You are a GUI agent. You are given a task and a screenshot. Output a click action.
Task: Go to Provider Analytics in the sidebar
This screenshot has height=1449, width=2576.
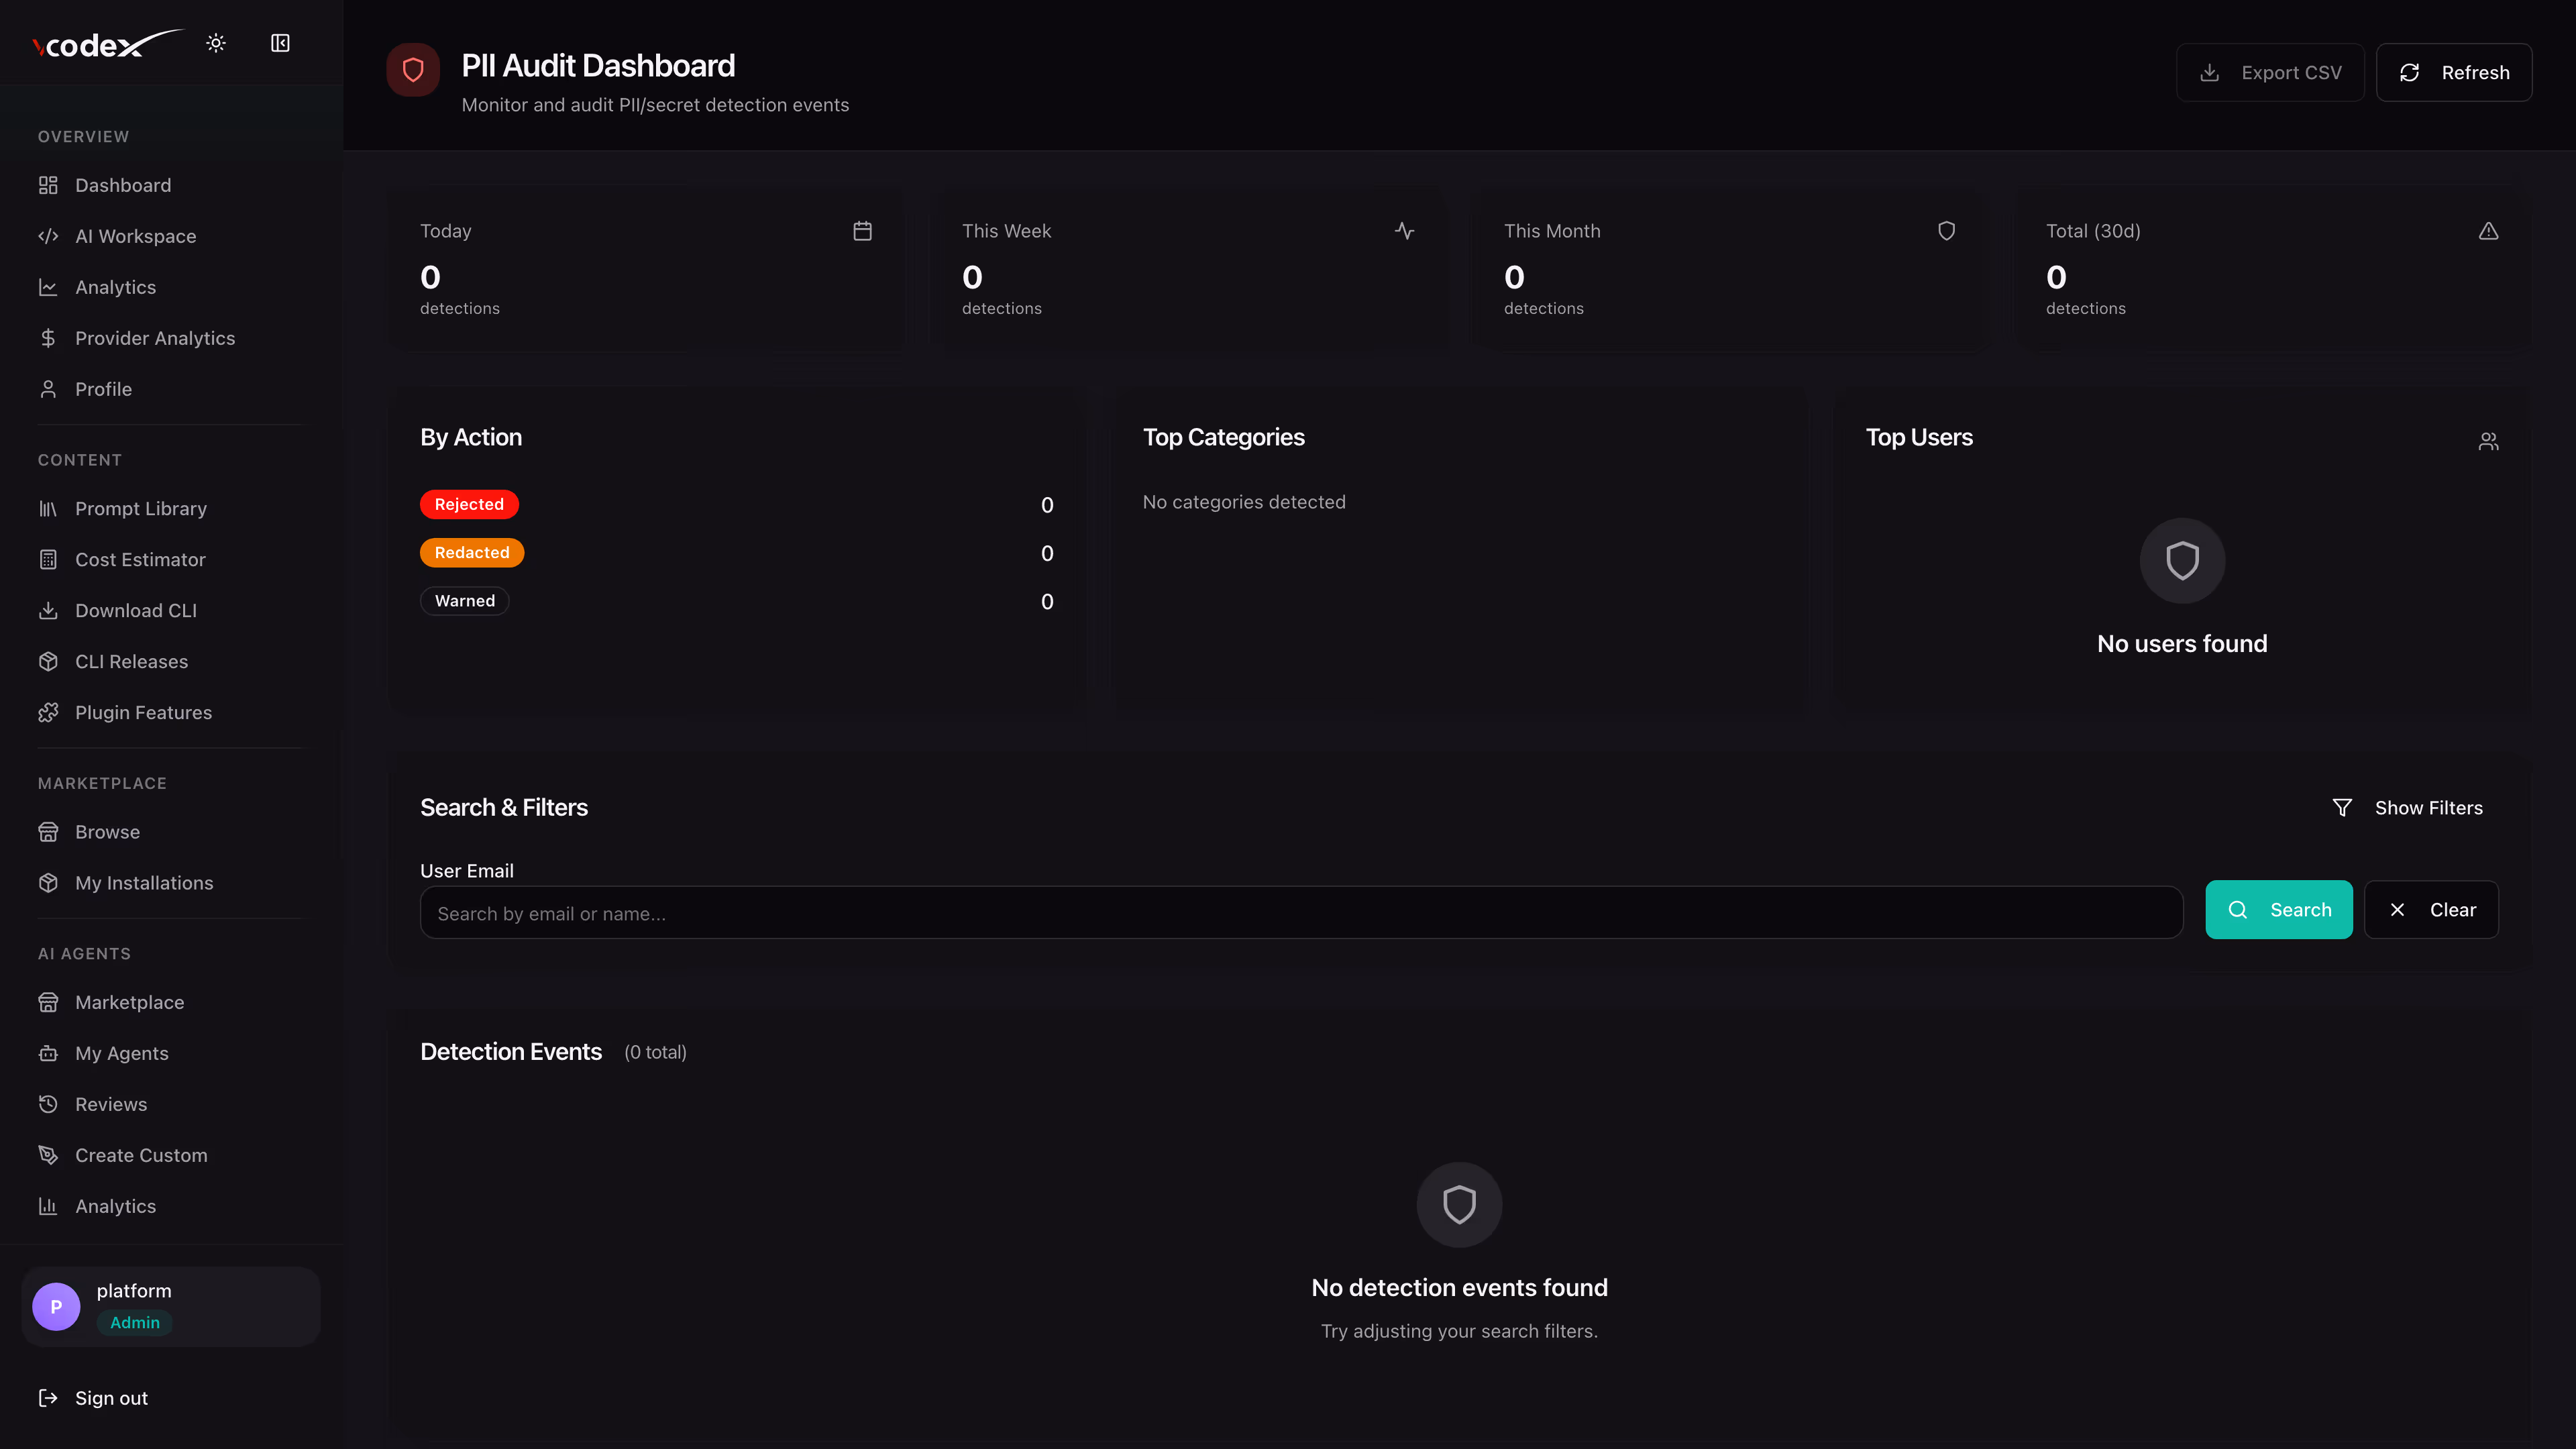(155, 338)
